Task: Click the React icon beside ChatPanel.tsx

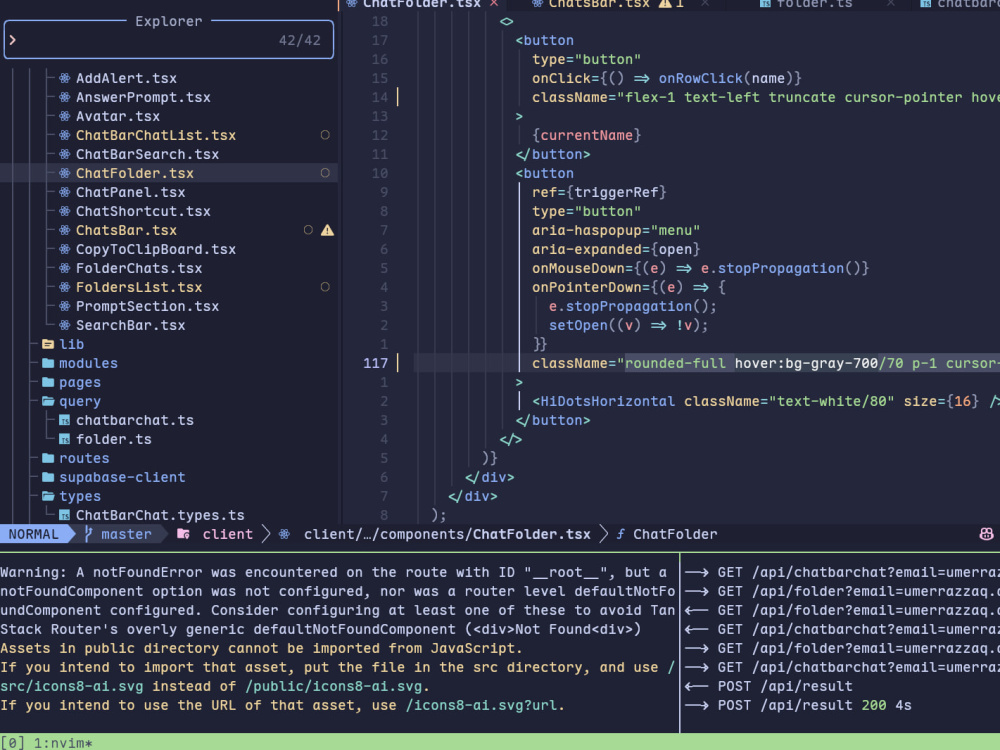Action: click(x=64, y=193)
